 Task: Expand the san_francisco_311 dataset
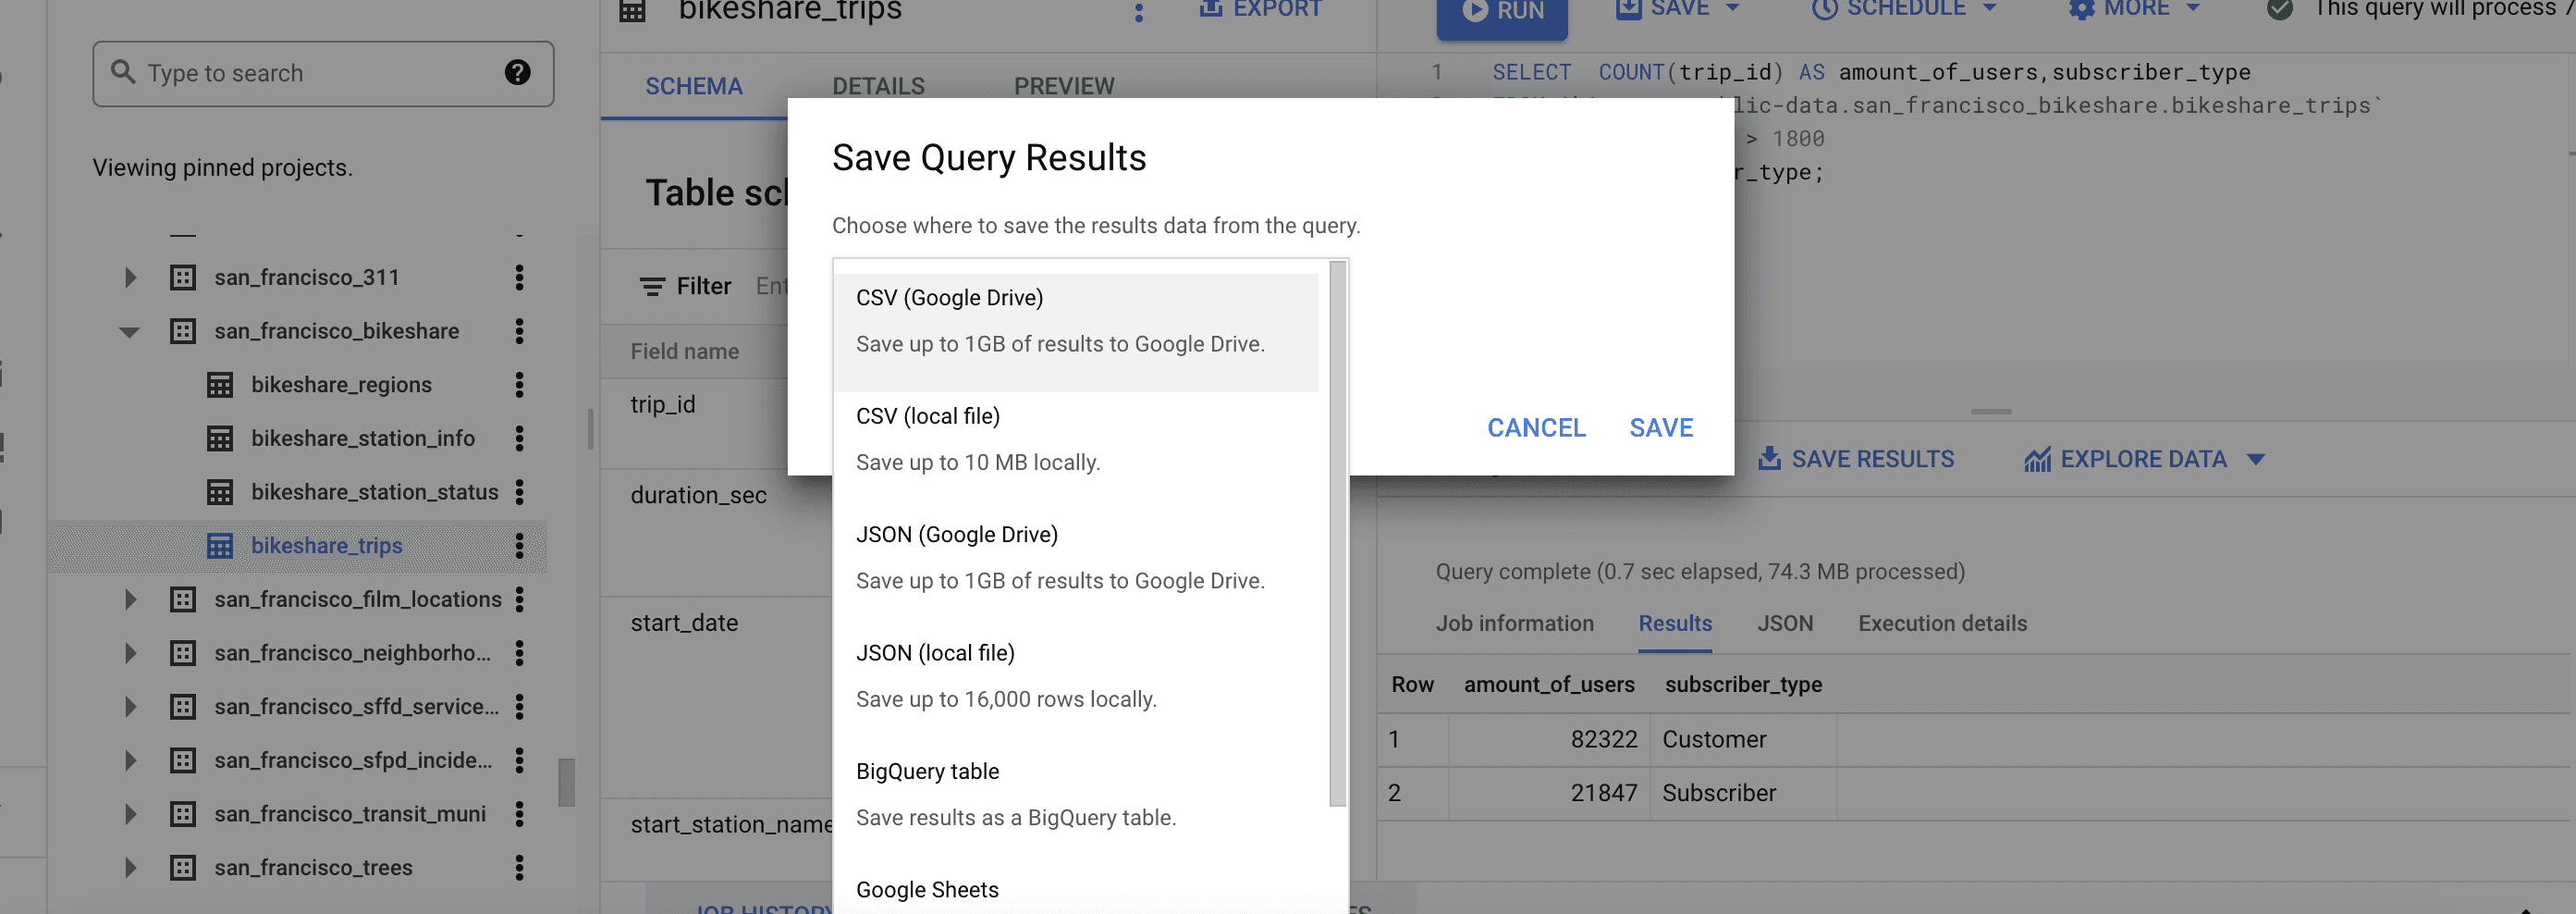[x=130, y=277]
